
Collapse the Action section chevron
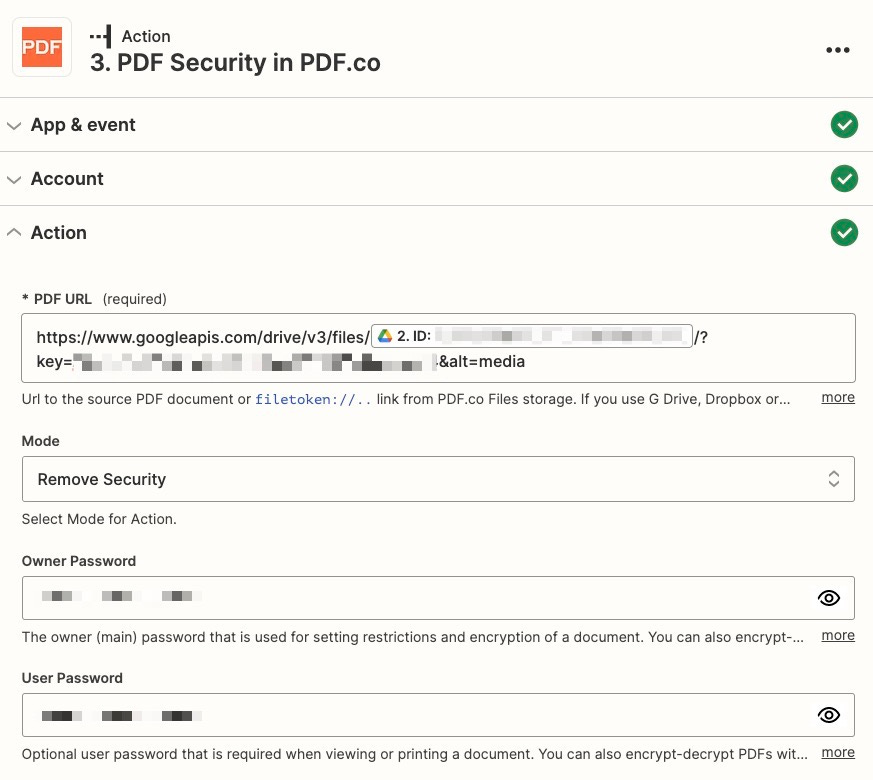click(x=14, y=232)
